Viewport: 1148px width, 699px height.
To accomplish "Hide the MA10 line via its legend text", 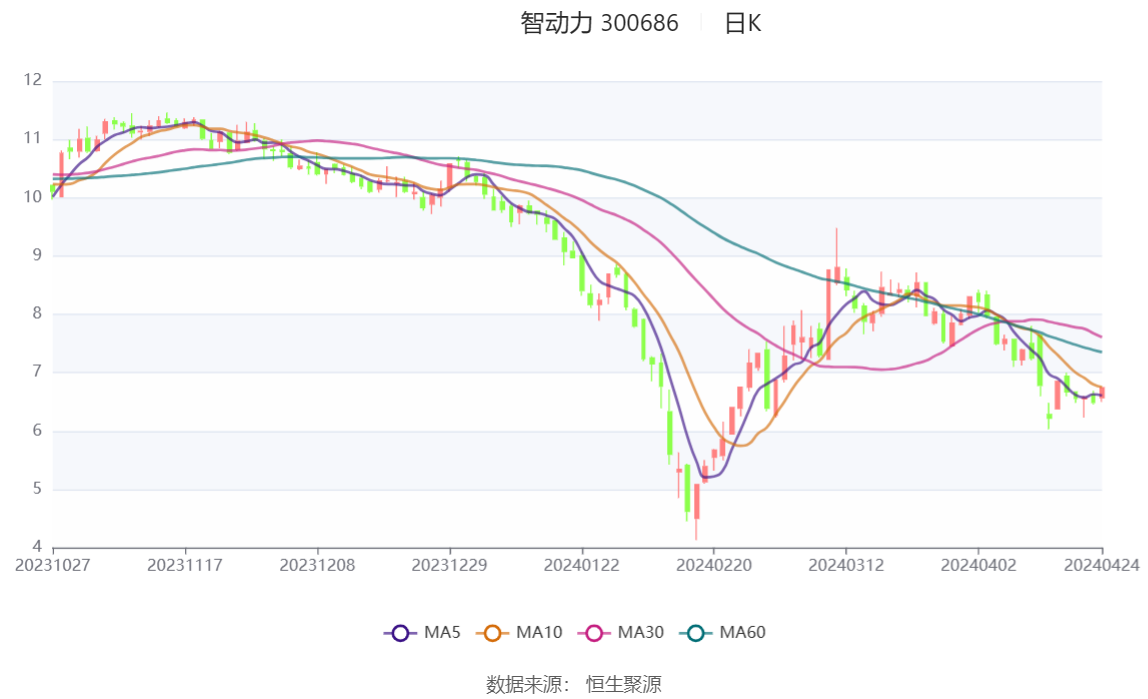I will (x=539, y=633).
